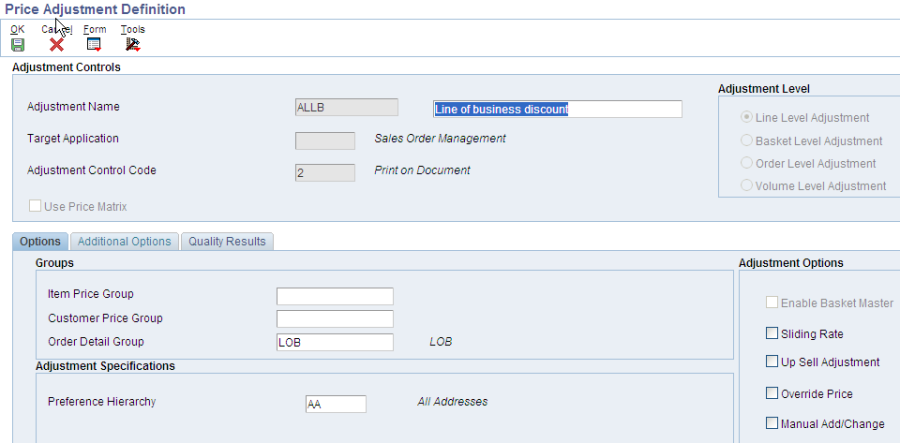Switch to the Quality Results tab
Viewport: 900px width, 443px height.
(227, 242)
